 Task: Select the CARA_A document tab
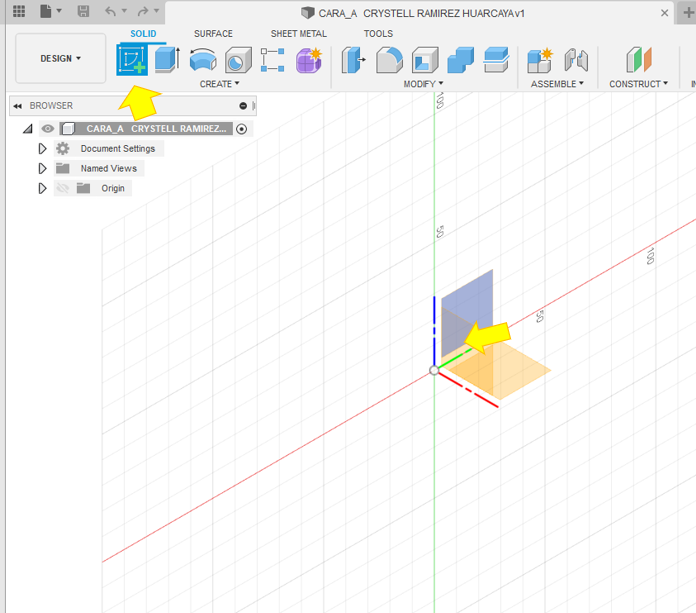coord(413,13)
